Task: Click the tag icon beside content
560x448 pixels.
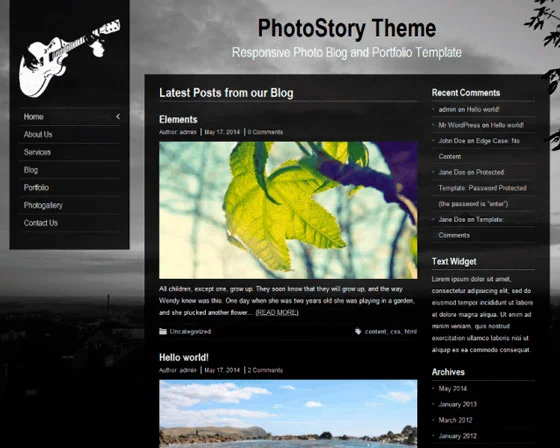Action: tap(358, 332)
